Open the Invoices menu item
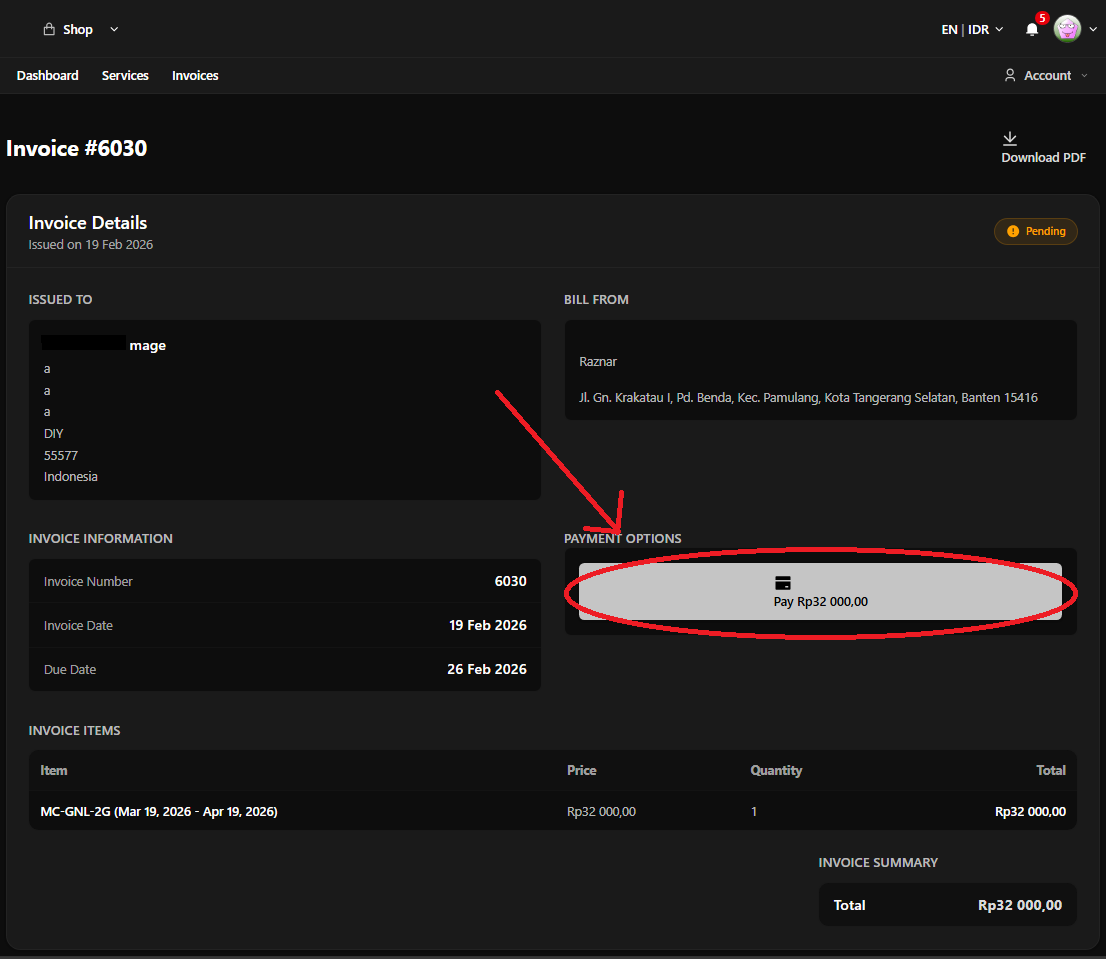This screenshot has width=1106, height=959. point(195,76)
